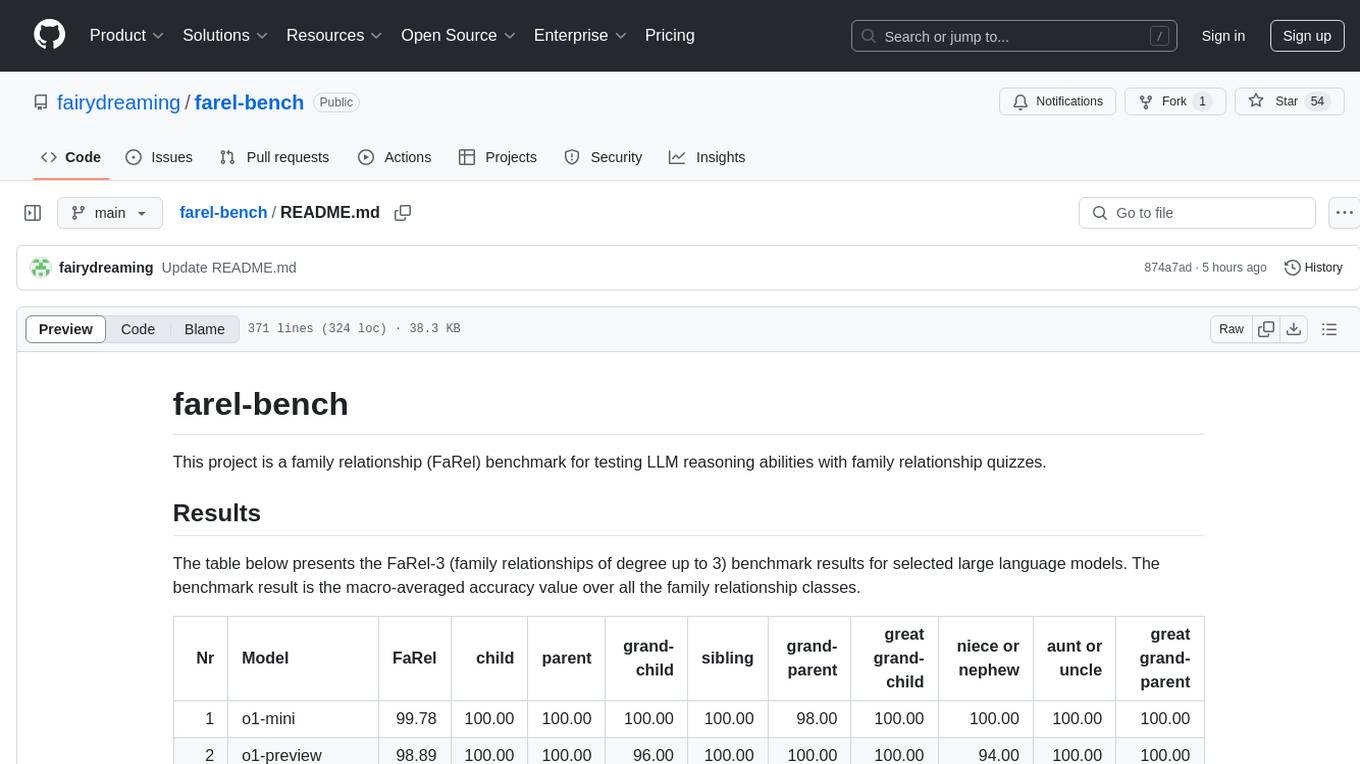Click the great grand-parent column header

pos(1161,658)
